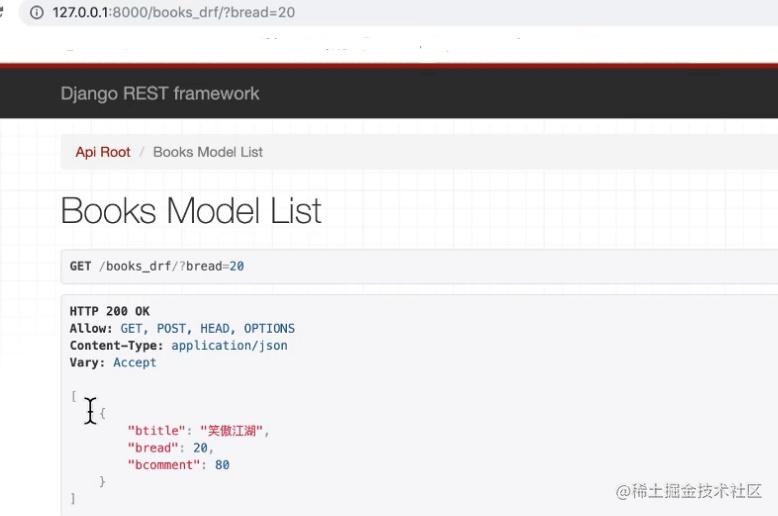
Task: Click the application/json value
Action: (x=229, y=345)
